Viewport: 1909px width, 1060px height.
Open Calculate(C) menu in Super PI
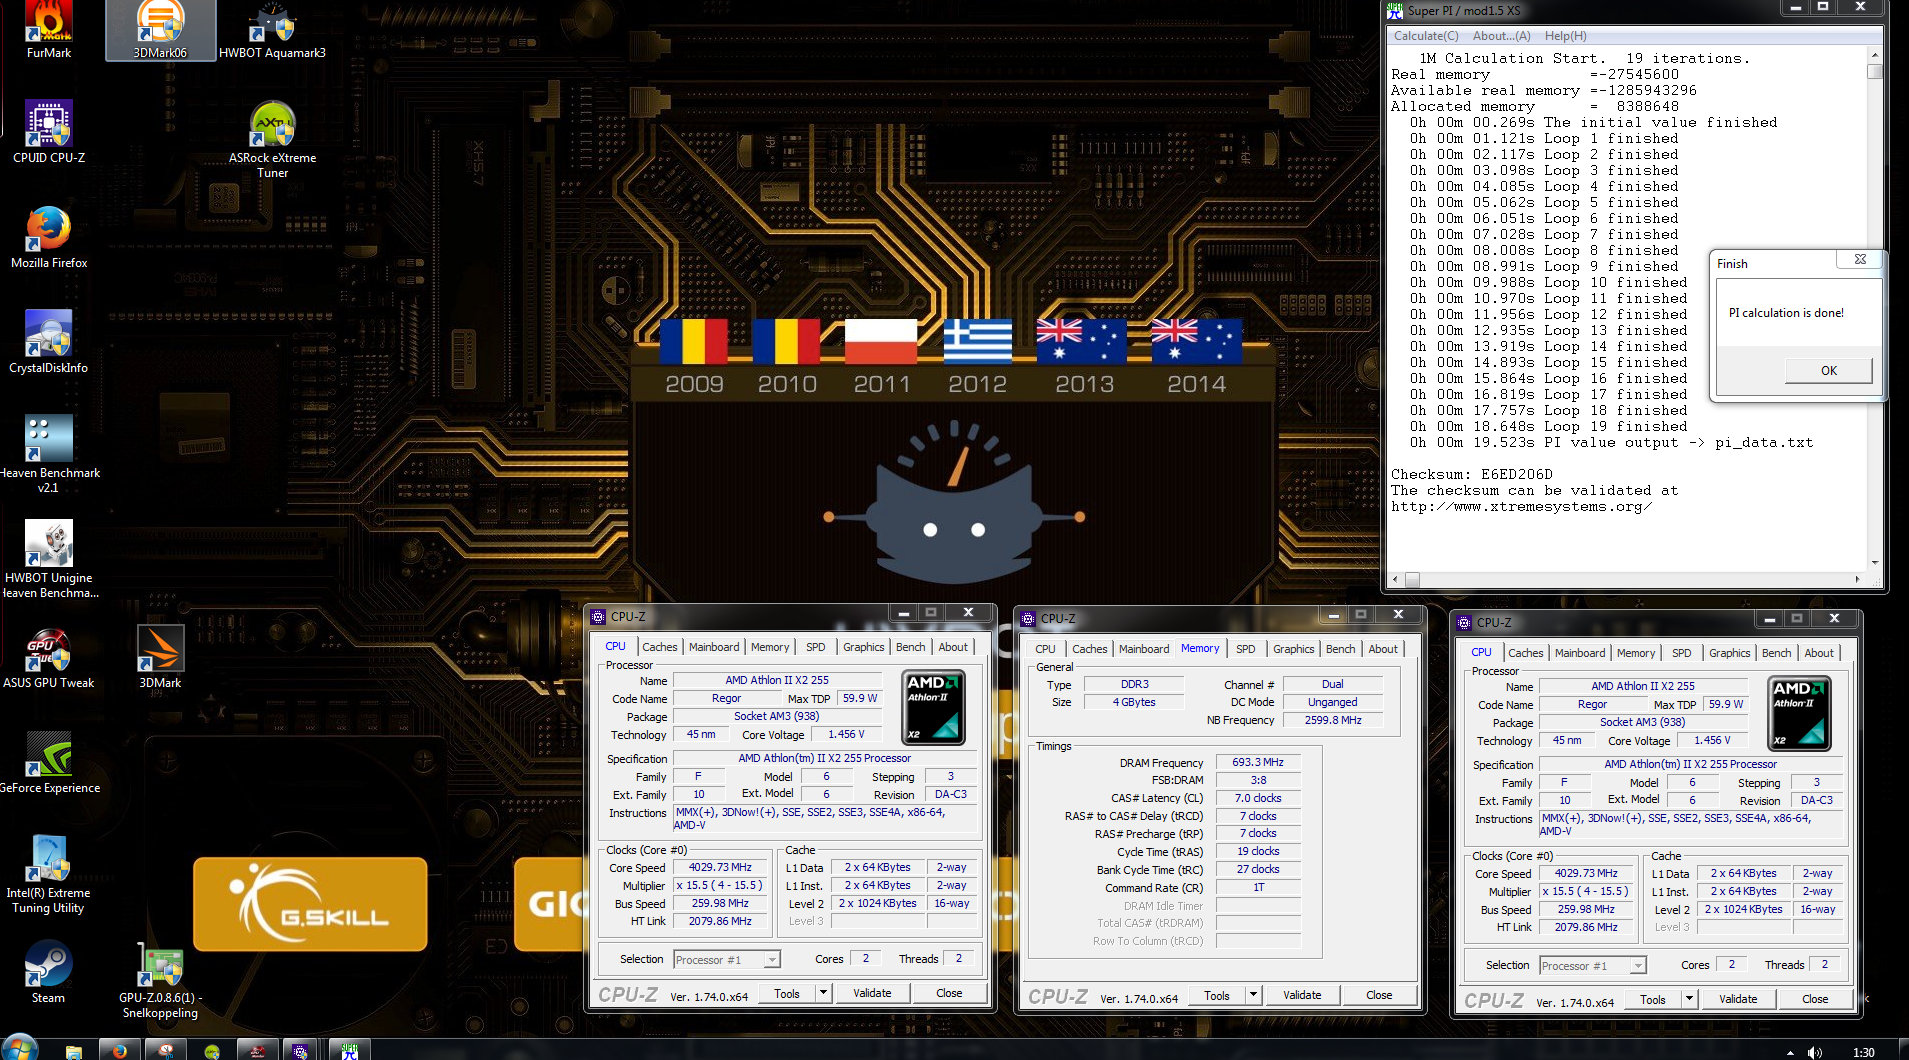1426,36
